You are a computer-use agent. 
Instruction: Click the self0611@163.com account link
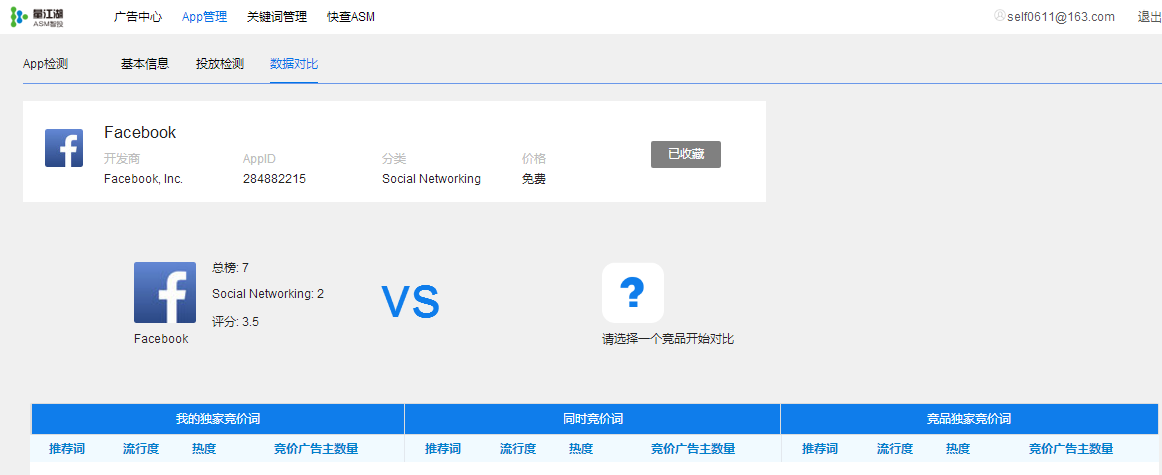coord(1060,16)
